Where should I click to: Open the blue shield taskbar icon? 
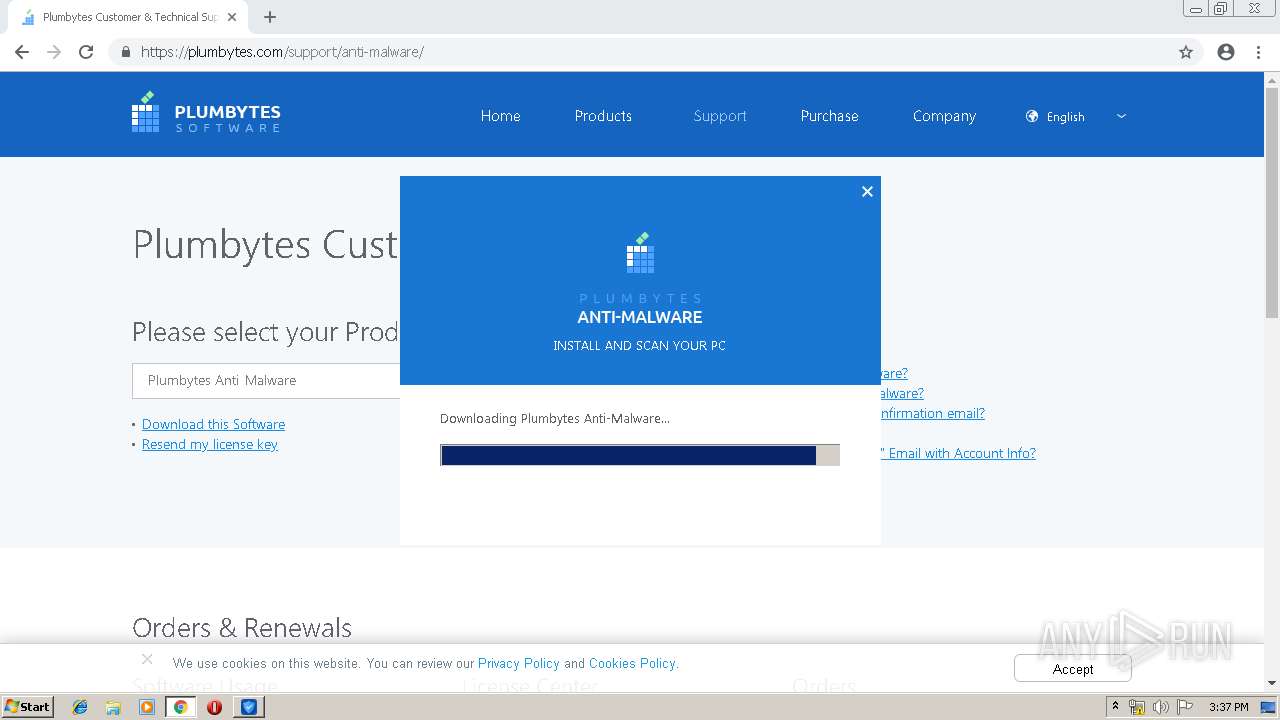pos(249,707)
